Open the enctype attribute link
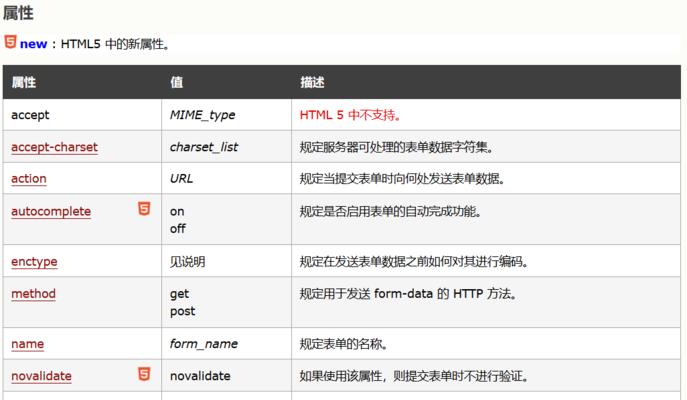 click(x=34, y=262)
